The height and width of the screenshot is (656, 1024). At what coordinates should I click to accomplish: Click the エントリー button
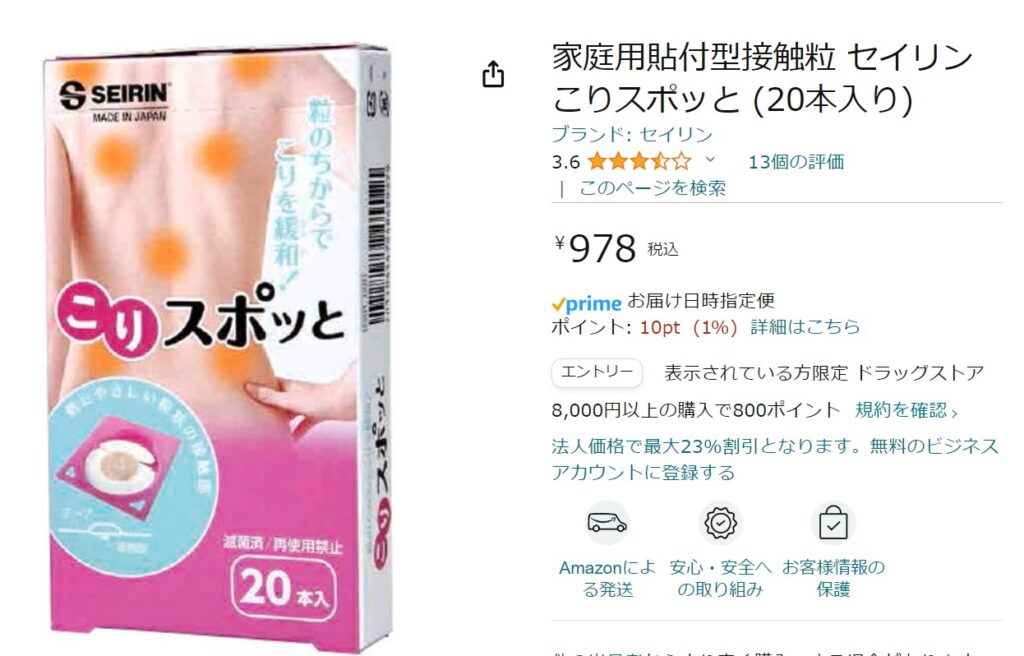(x=597, y=372)
